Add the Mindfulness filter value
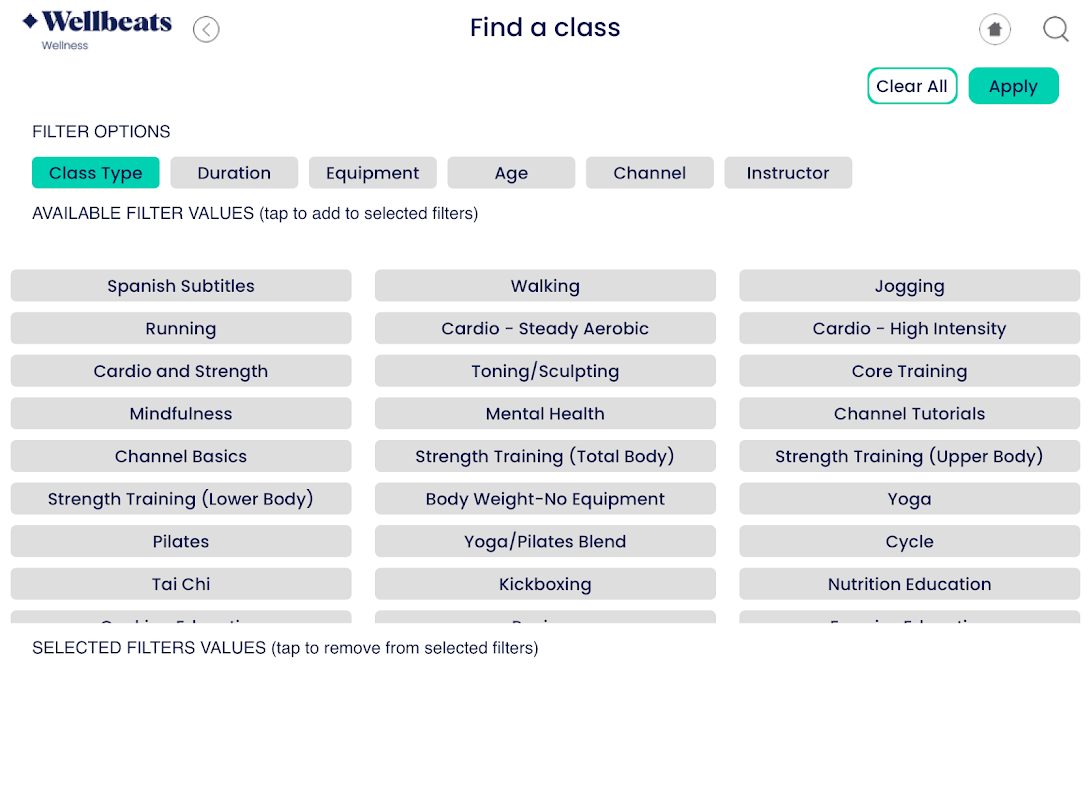1091x800 pixels. [x=181, y=414]
